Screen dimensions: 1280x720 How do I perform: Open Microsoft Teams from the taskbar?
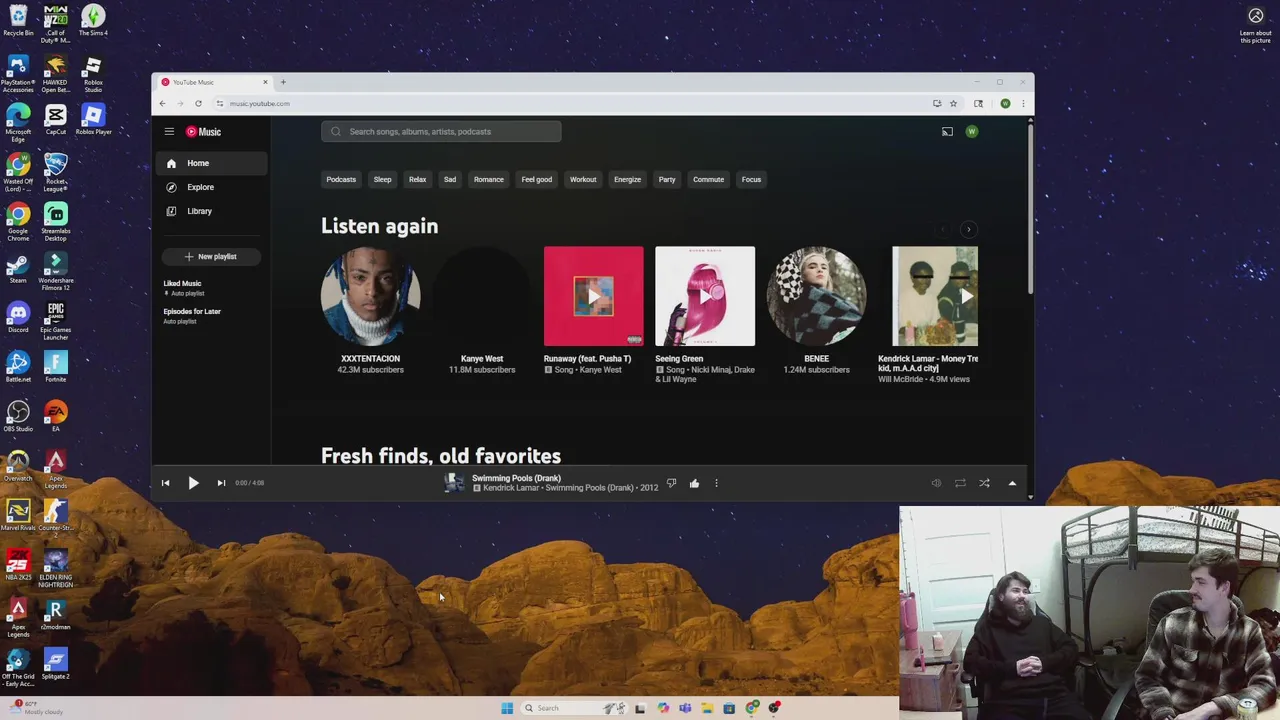pyautogui.click(x=685, y=708)
